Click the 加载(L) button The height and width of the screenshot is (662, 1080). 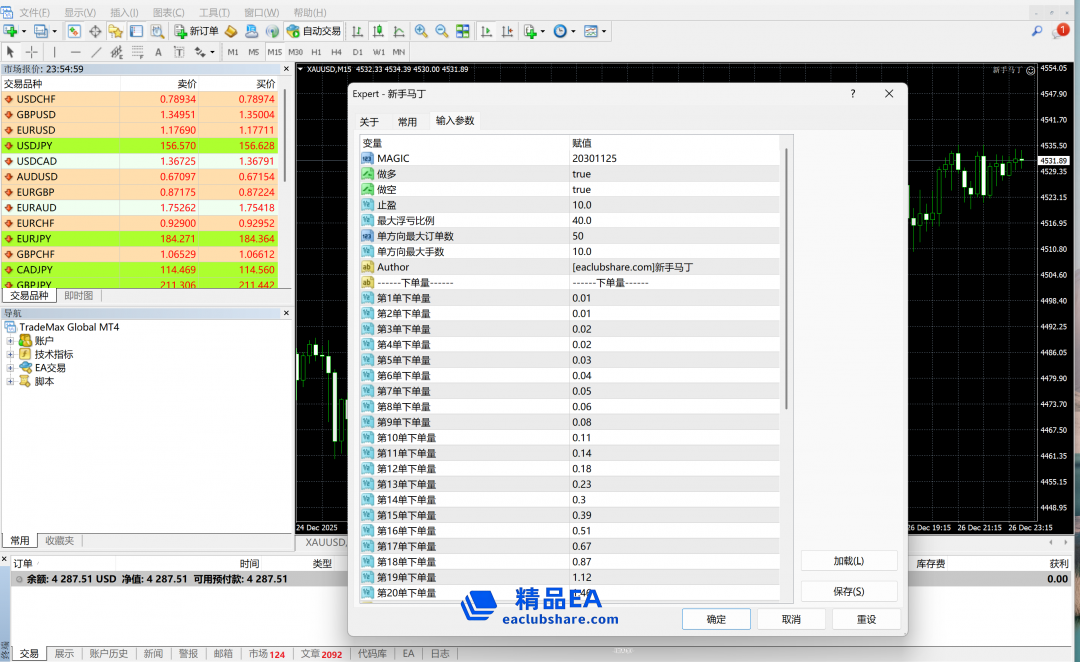[x=848, y=561]
